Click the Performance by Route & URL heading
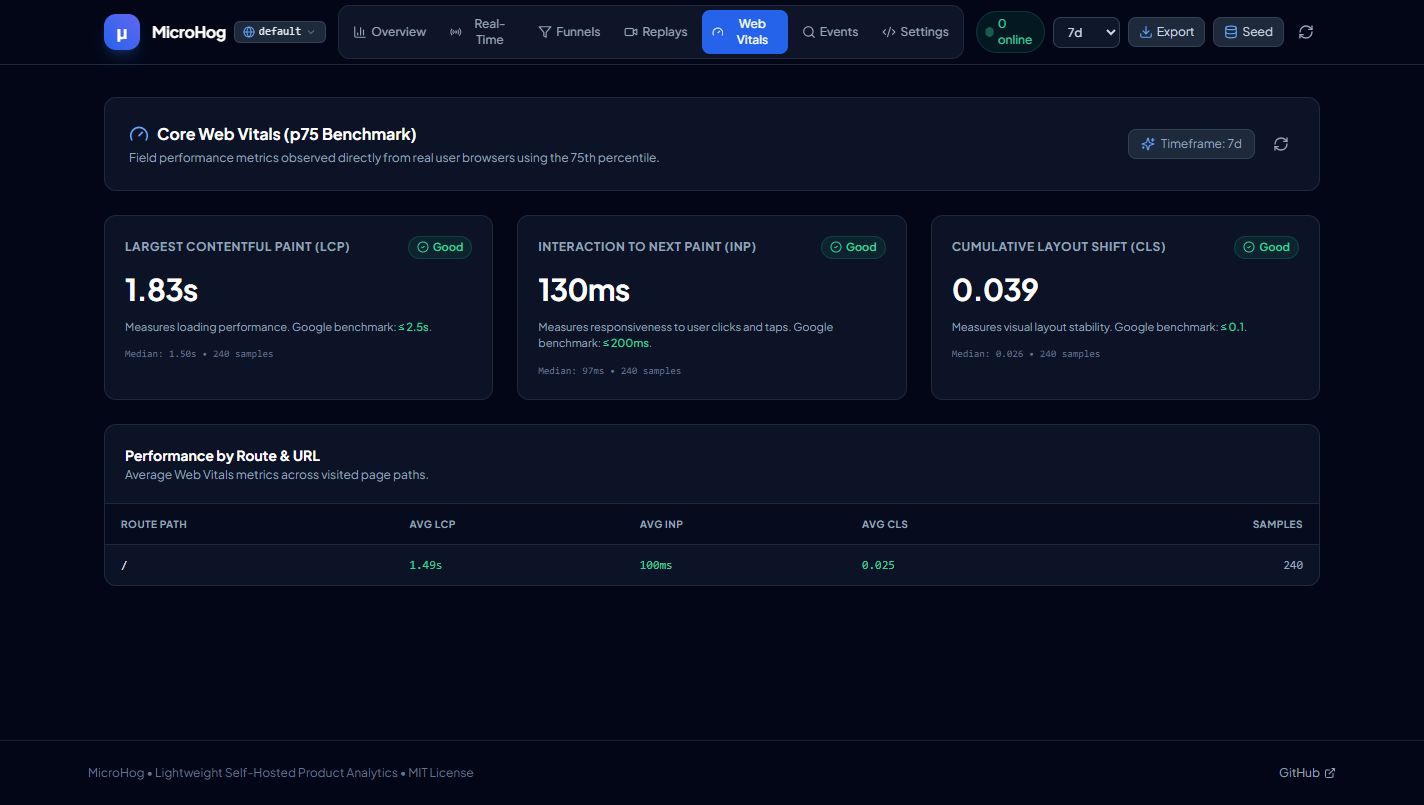The height and width of the screenshot is (805, 1424). coord(222,456)
